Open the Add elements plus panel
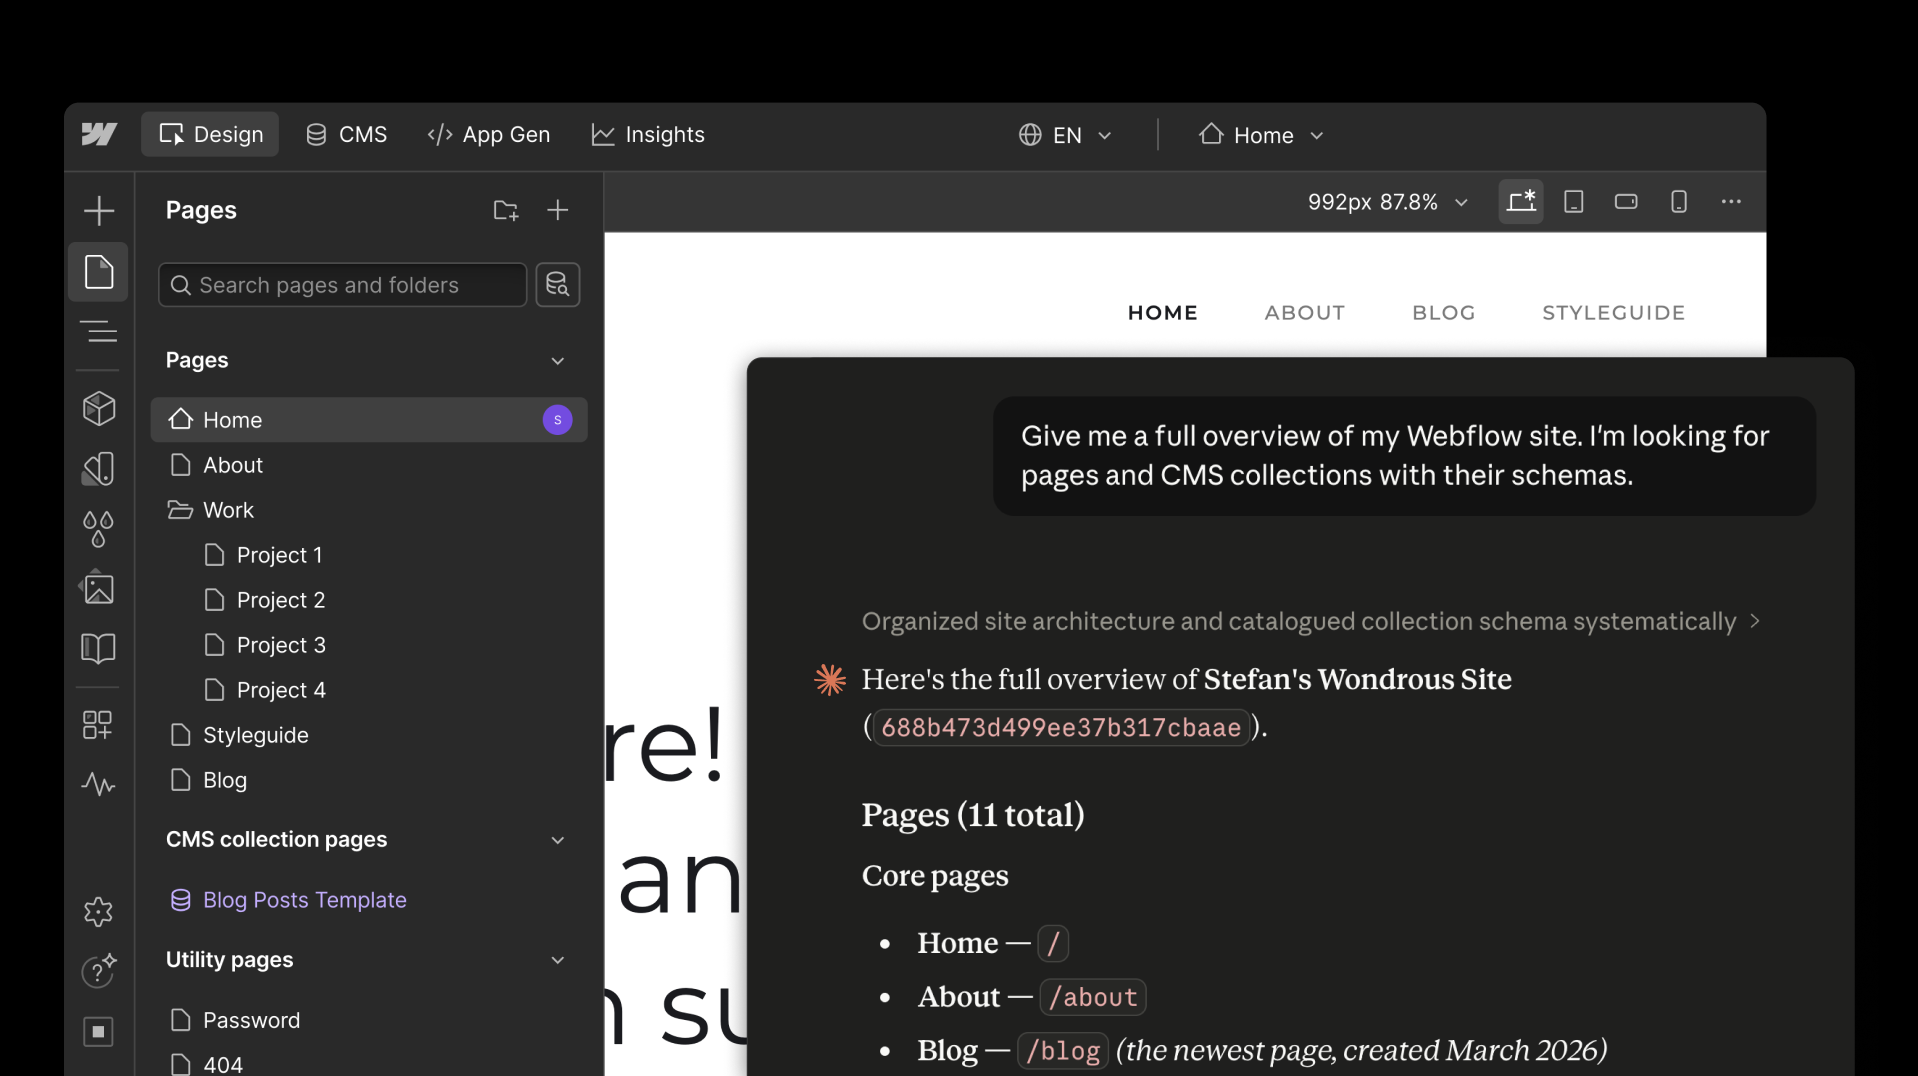The image size is (1918, 1076). (x=99, y=210)
